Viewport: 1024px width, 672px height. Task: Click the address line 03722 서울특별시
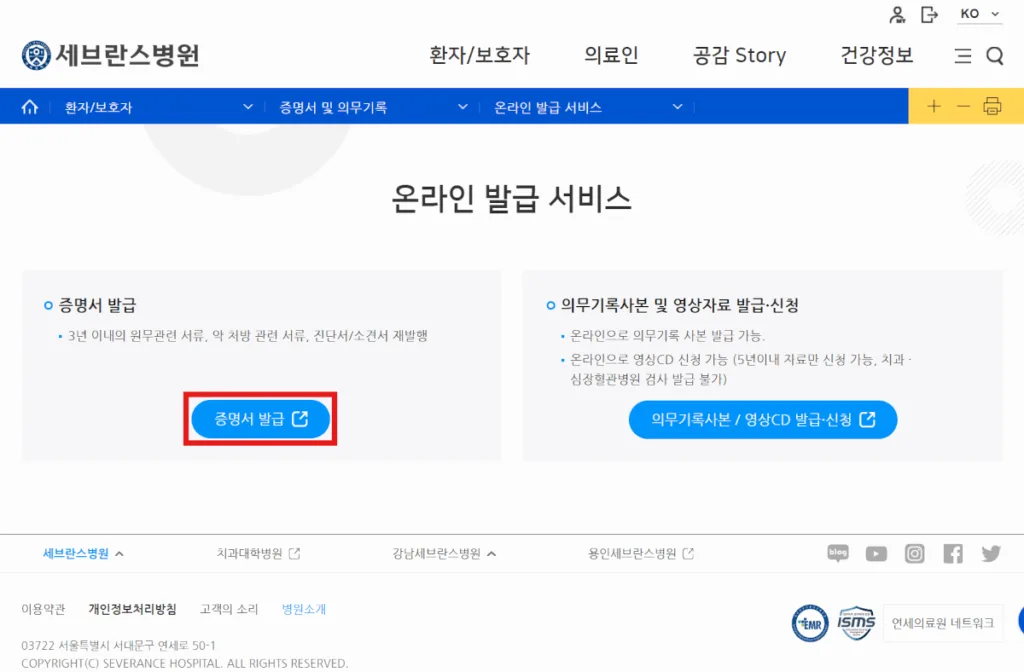click(118, 645)
